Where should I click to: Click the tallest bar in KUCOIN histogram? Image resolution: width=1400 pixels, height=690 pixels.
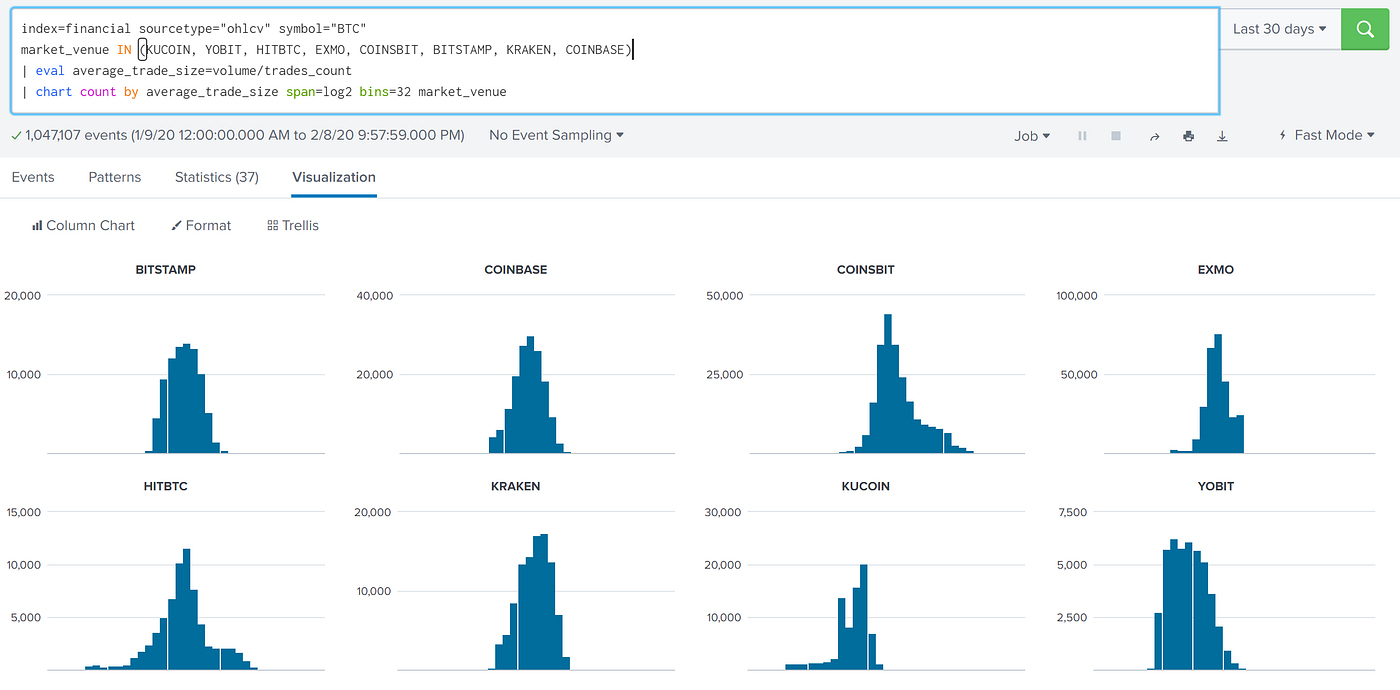point(864,617)
